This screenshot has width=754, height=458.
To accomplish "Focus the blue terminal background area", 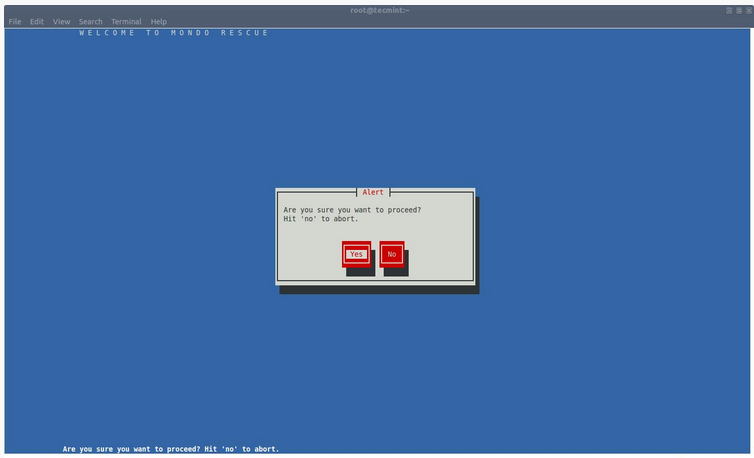I will (150, 250).
